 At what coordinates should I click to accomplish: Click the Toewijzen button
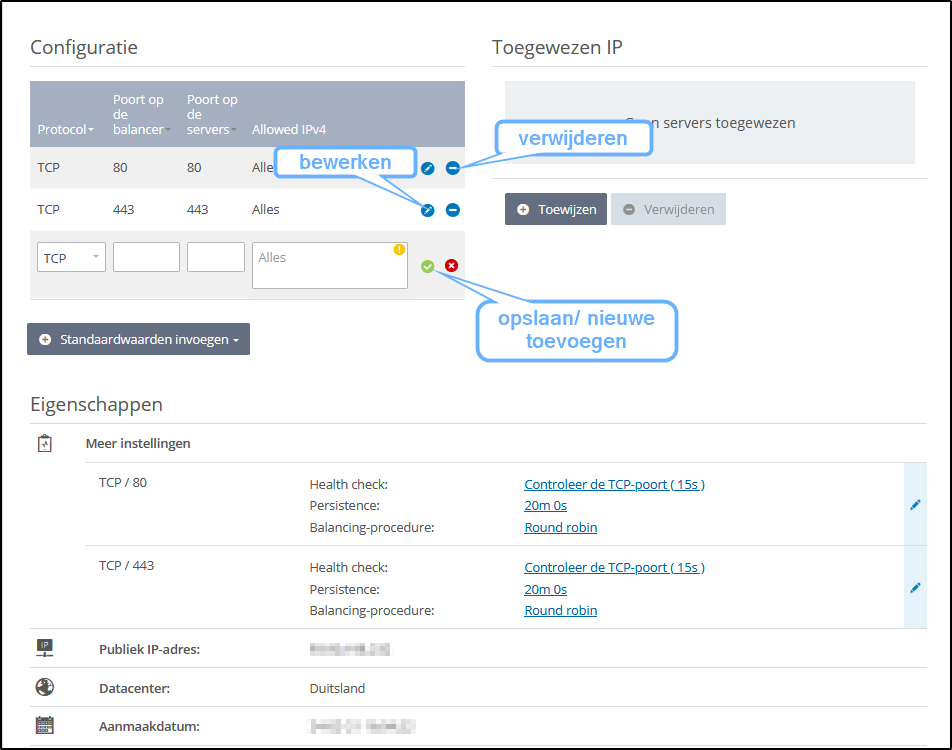555,209
